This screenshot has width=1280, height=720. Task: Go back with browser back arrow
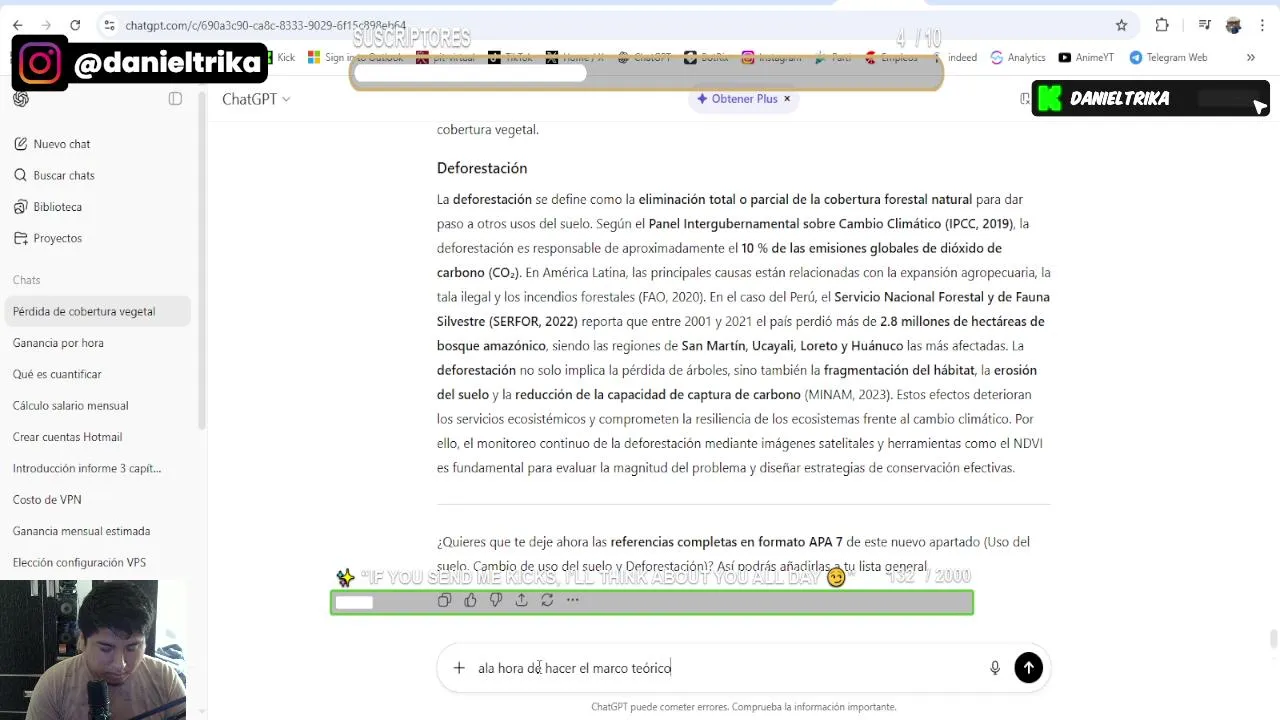coord(17,25)
